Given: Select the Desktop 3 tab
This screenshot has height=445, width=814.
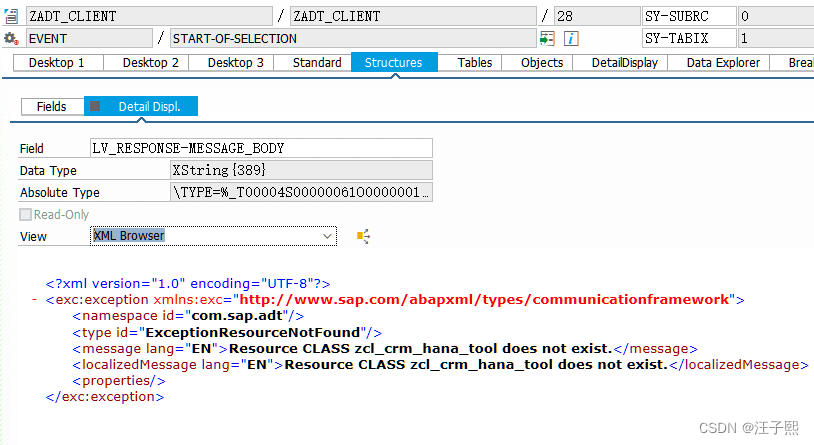Looking at the screenshot, I should [x=236, y=62].
